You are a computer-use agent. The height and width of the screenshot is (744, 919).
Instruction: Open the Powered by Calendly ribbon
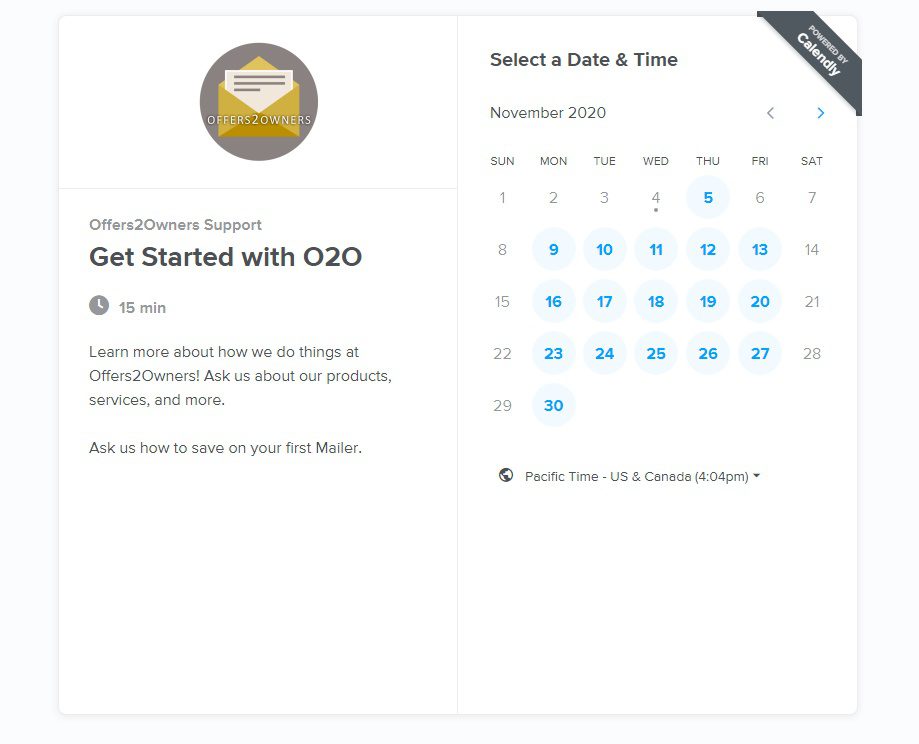(819, 53)
